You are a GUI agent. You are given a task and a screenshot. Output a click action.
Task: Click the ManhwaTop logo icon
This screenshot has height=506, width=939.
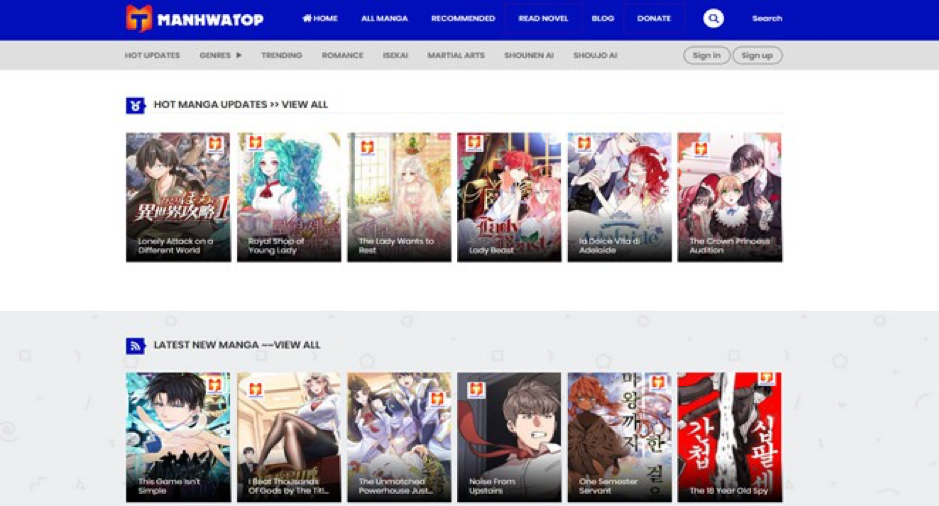tap(139, 18)
